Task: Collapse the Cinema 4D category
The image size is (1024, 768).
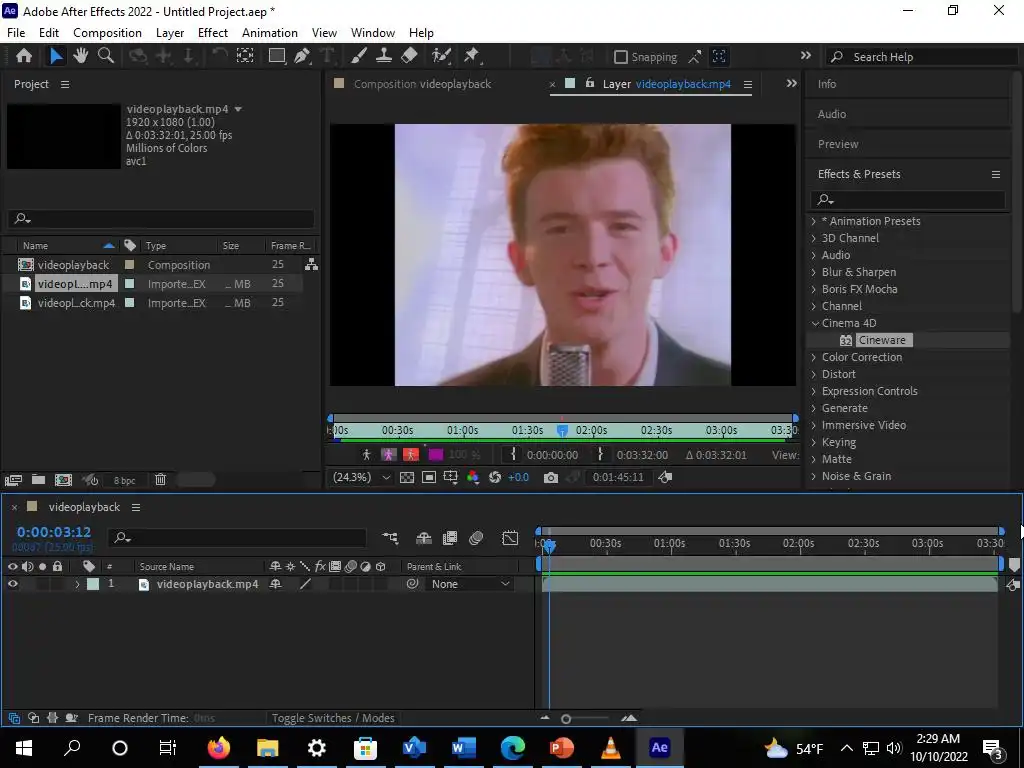Action: tap(814, 323)
